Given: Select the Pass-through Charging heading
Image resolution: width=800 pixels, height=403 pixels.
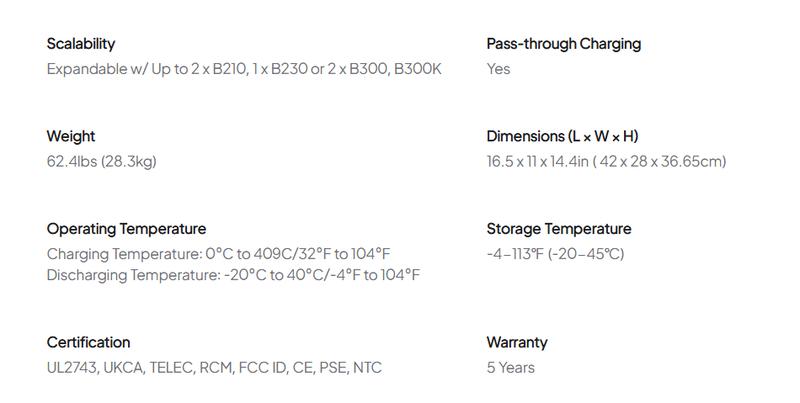Looking at the screenshot, I should pyautogui.click(x=563, y=44).
